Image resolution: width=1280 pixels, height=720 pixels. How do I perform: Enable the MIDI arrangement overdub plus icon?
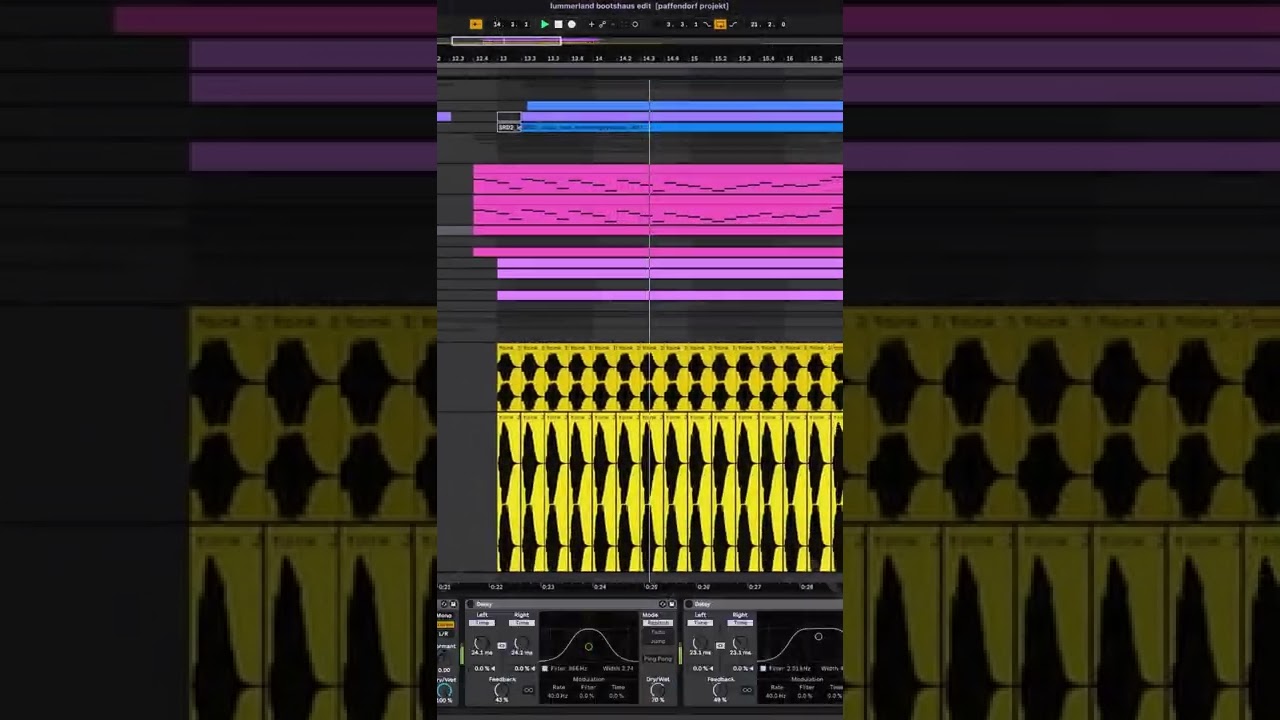(x=591, y=24)
